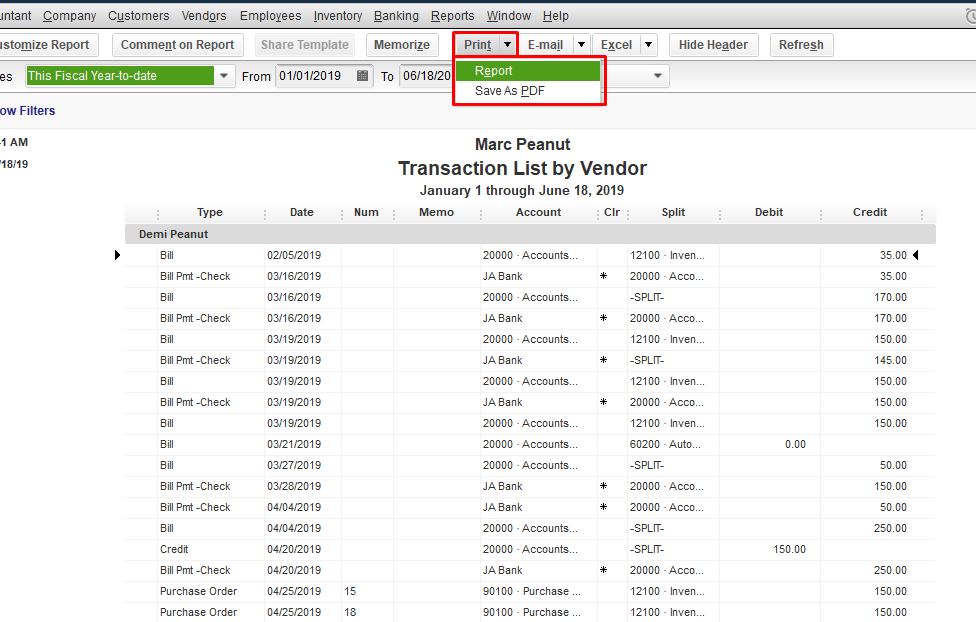The height and width of the screenshot is (622, 976).
Task: Open the From date calendar picker
Action: coord(362,76)
